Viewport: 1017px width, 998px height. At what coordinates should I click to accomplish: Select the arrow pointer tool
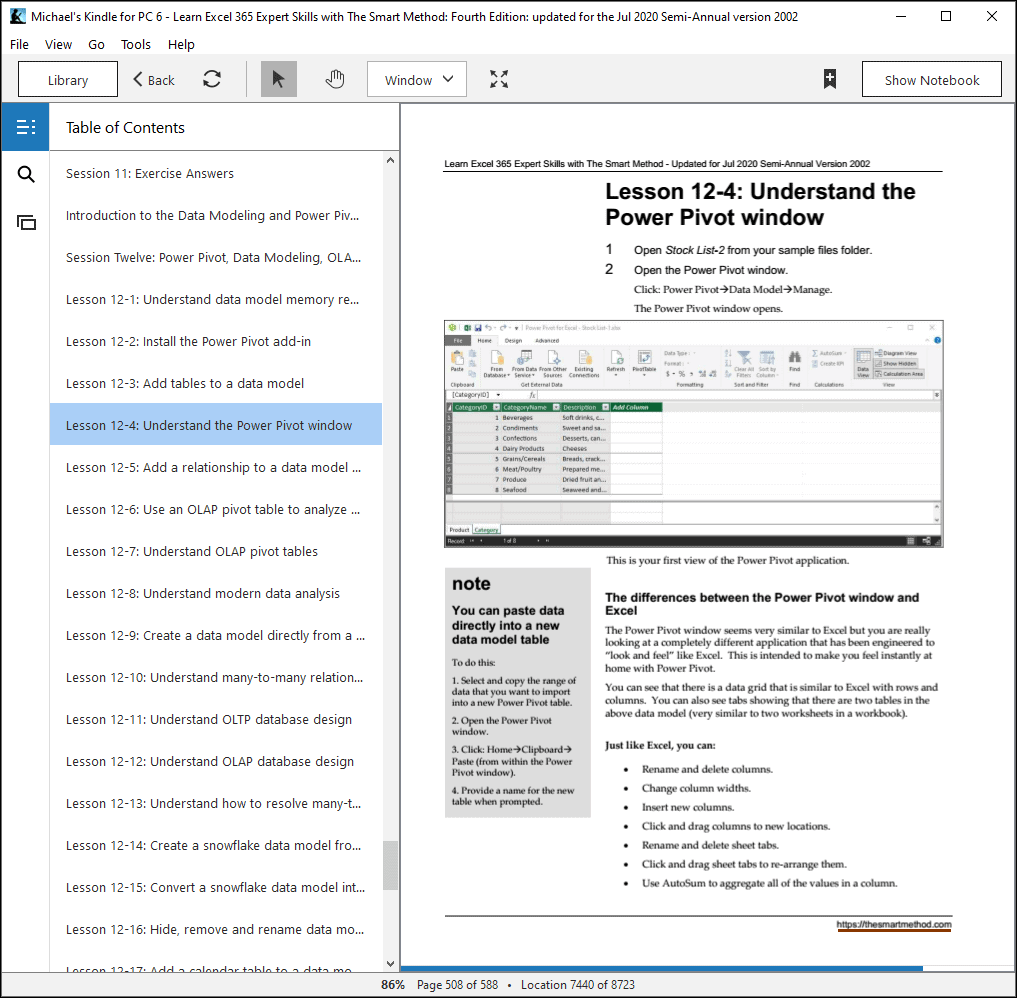point(278,79)
